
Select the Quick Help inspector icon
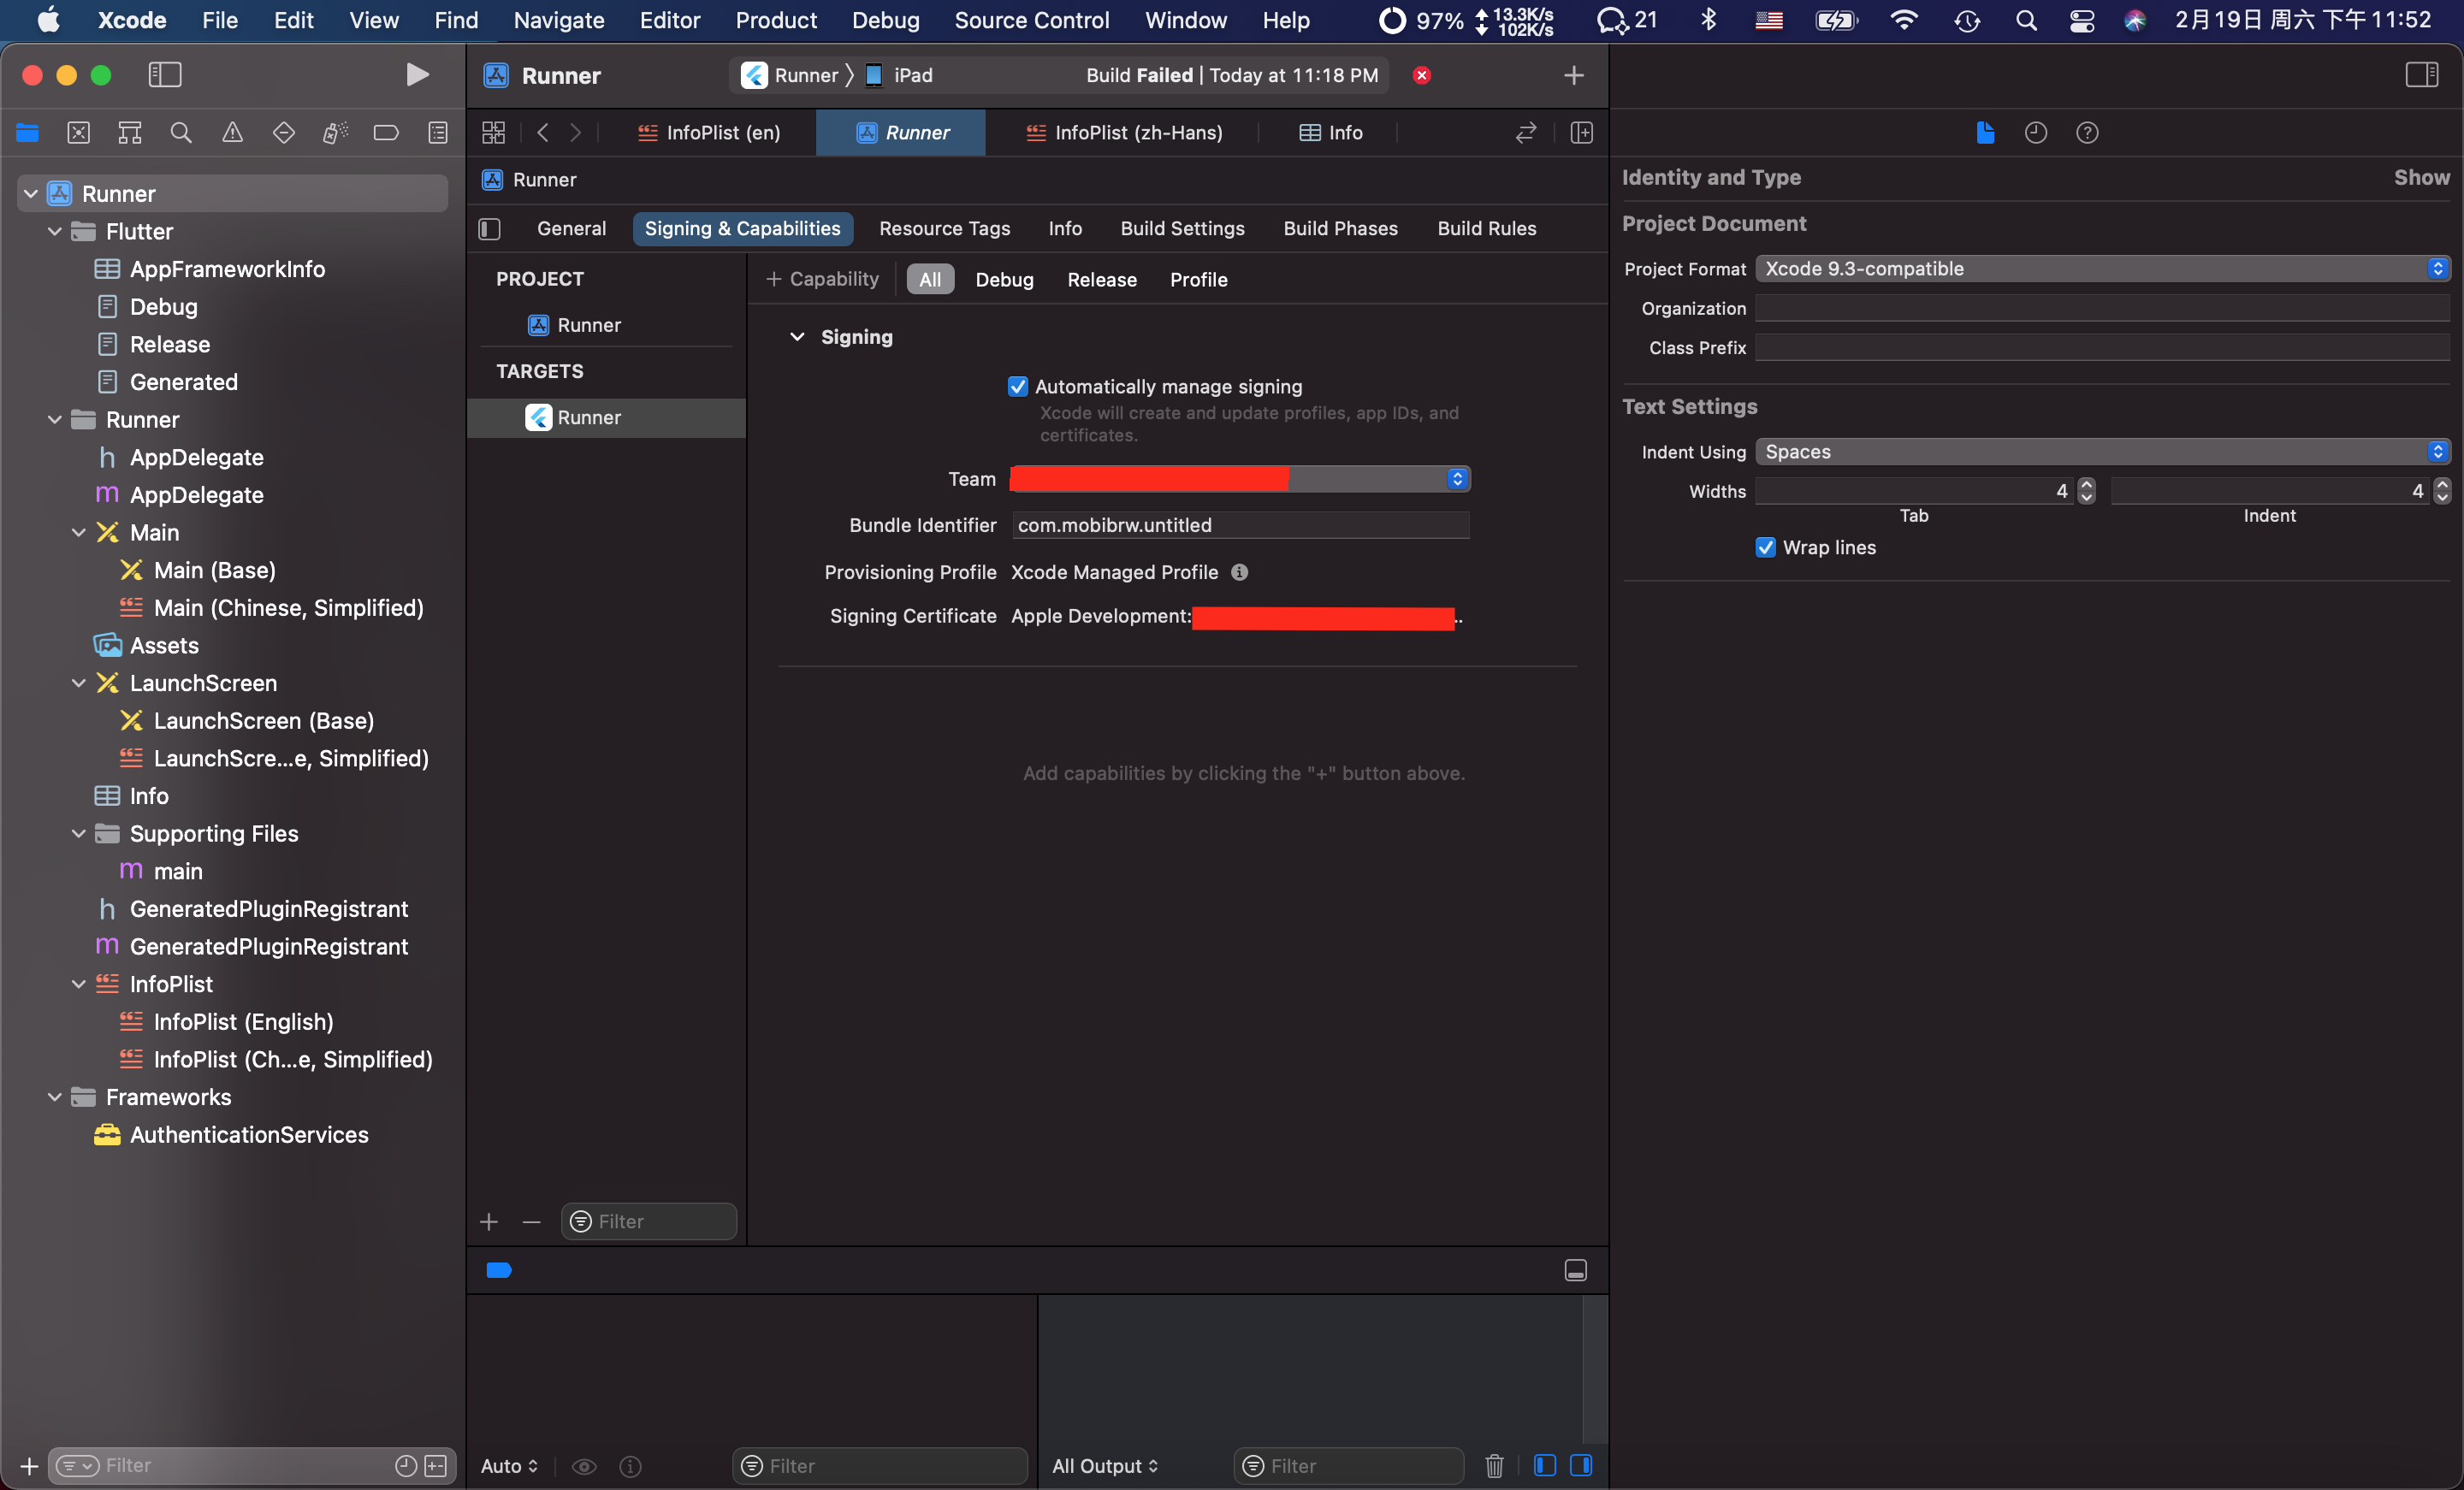2087,133
